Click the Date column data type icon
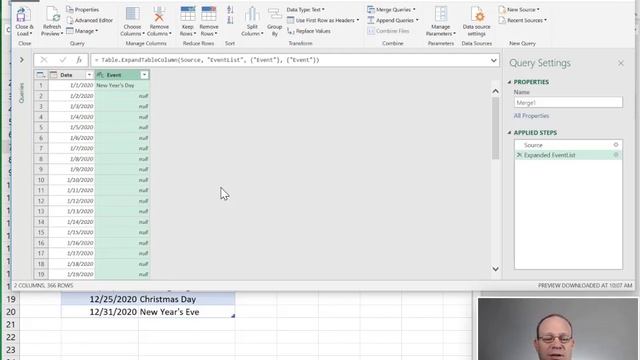 [53, 75]
